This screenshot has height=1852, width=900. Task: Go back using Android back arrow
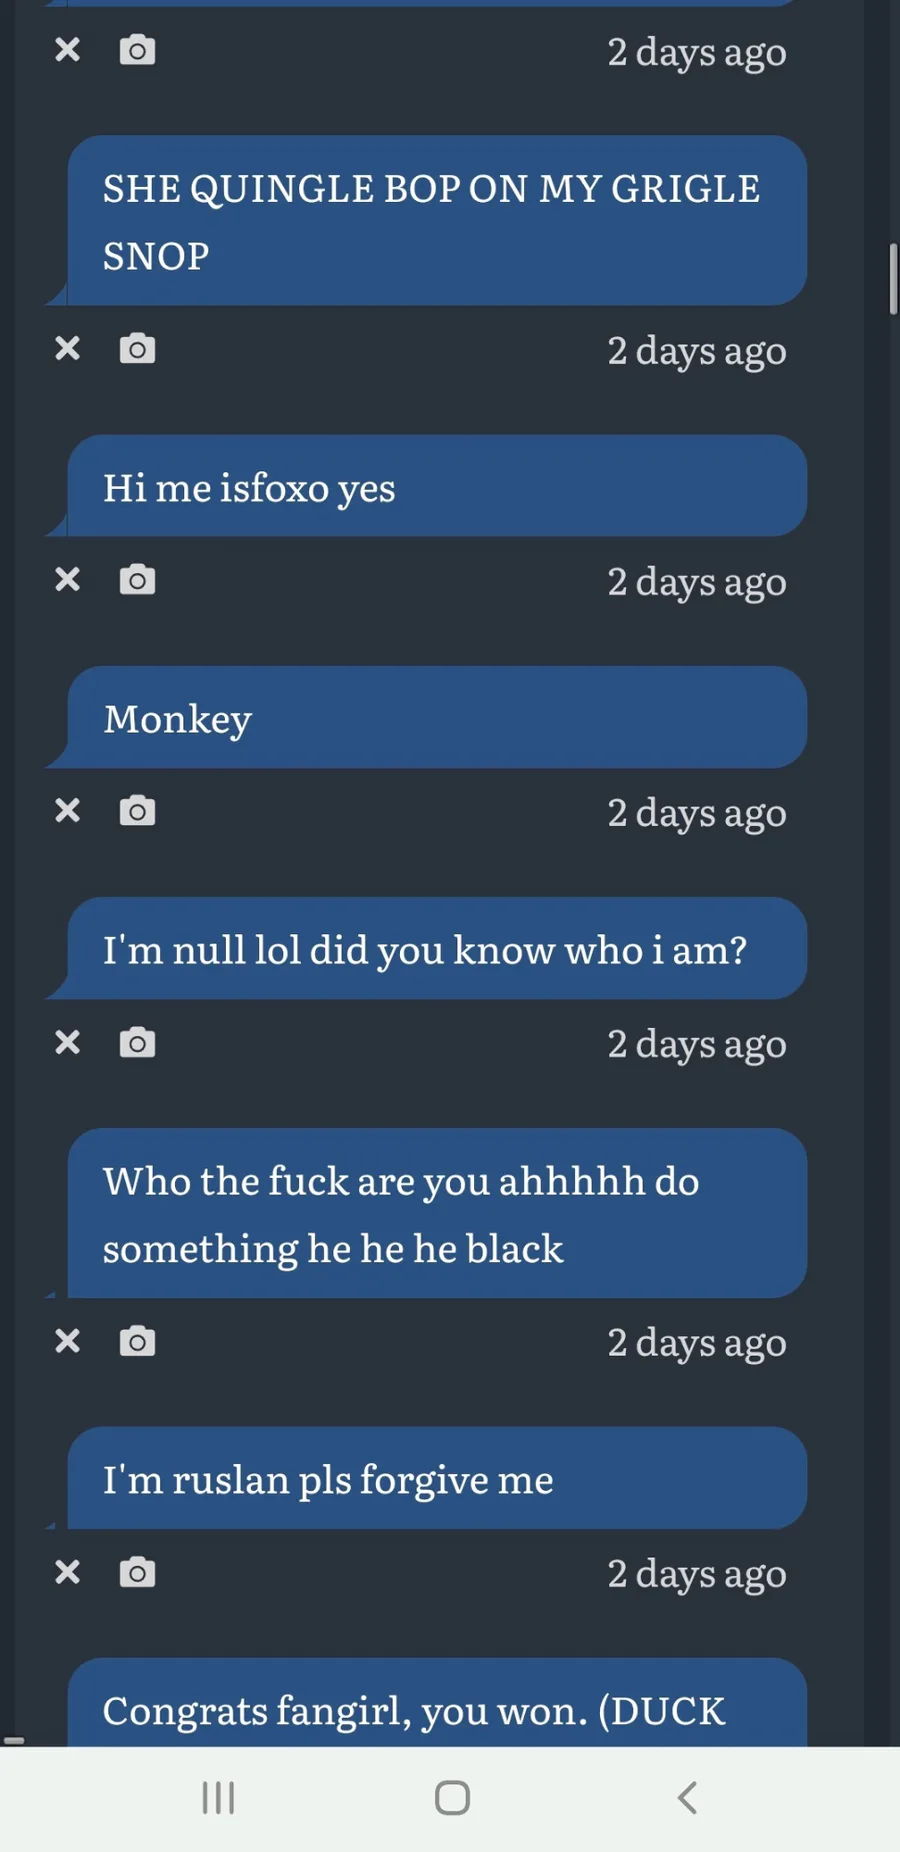[687, 1797]
